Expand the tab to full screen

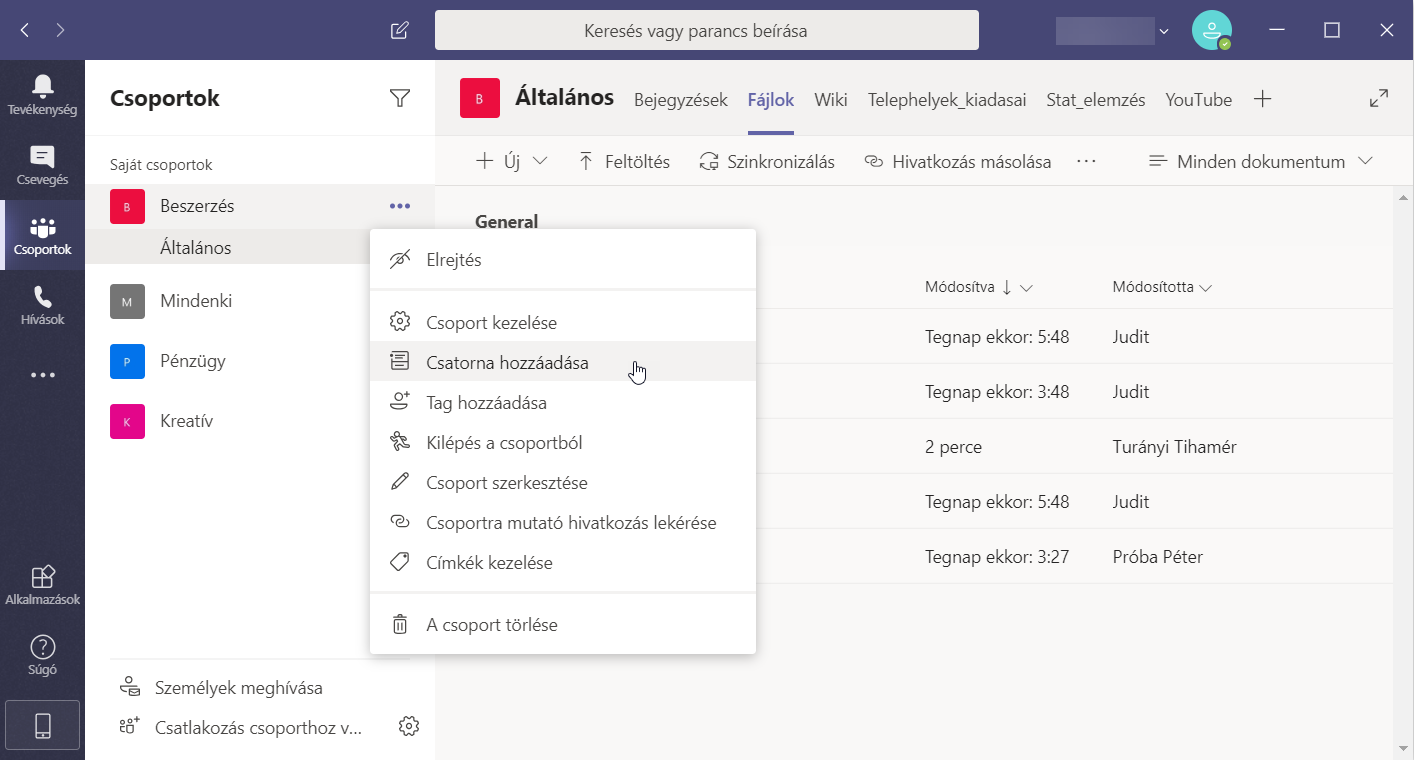tap(1378, 99)
